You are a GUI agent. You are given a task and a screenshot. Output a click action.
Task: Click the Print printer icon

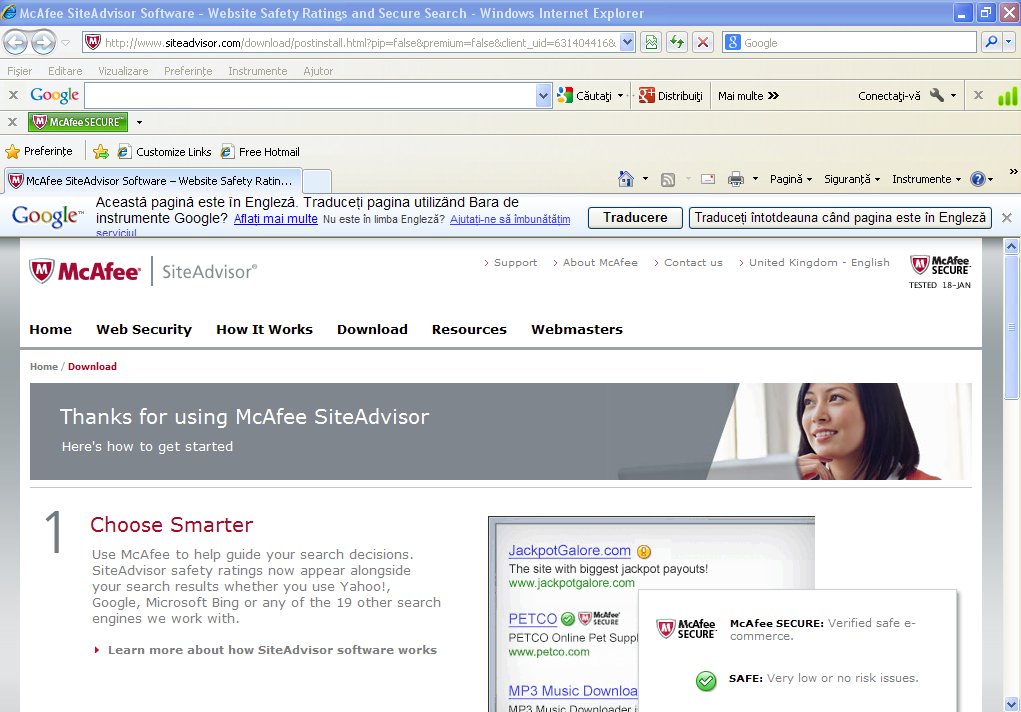pyautogui.click(x=736, y=179)
